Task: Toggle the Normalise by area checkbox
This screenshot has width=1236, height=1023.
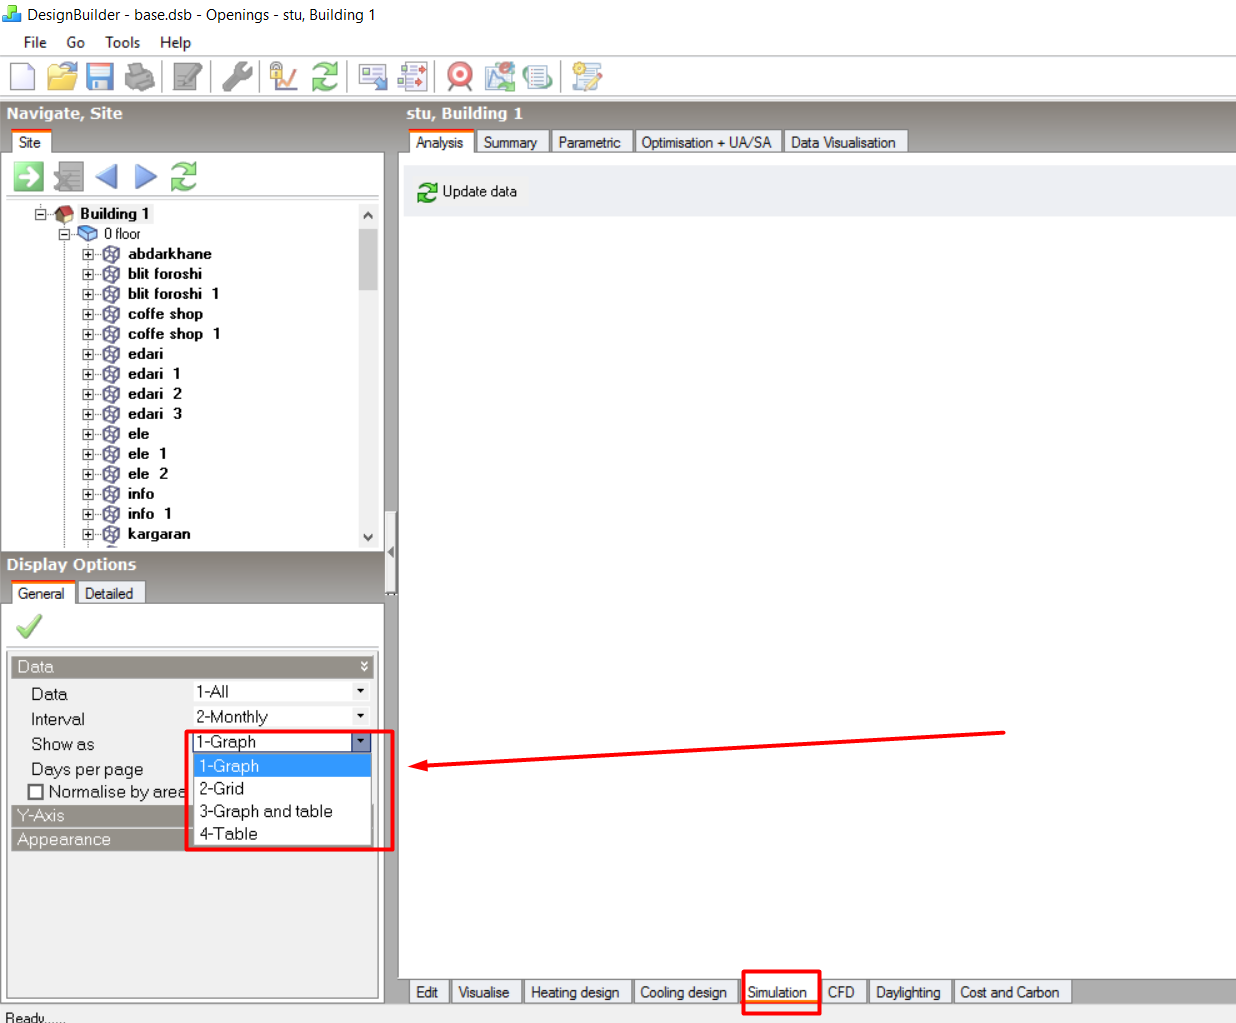Action: point(36,792)
